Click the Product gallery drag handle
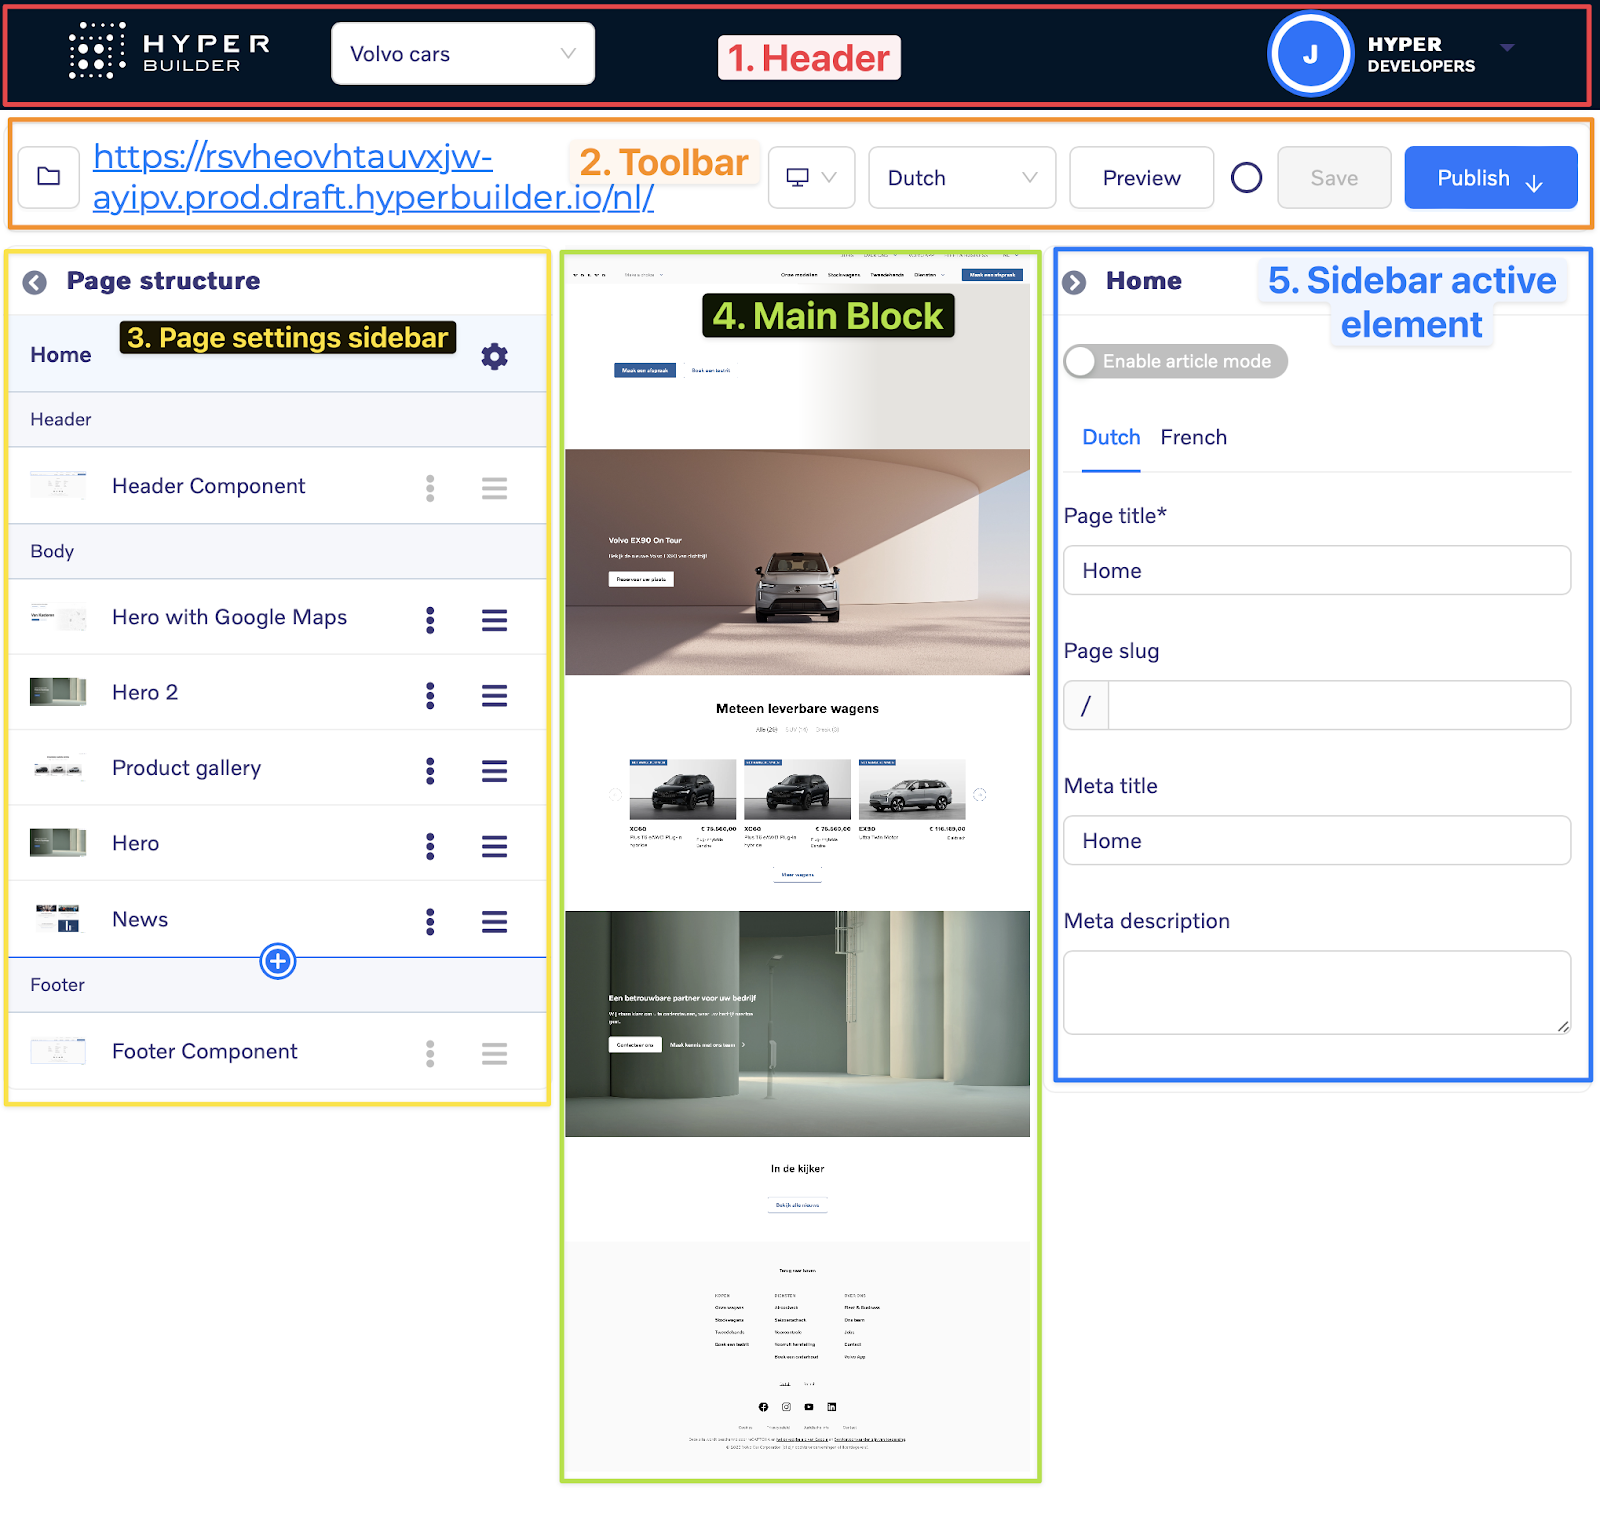Image resolution: width=1600 pixels, height=1514 pixels. point(494,771)
